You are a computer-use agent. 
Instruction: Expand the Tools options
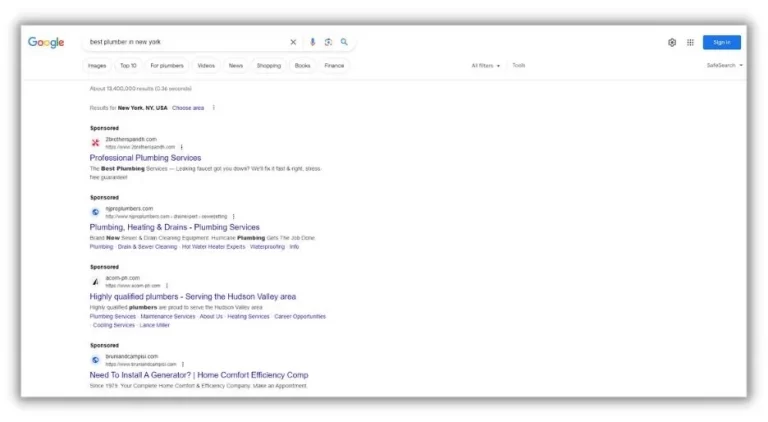518,66
